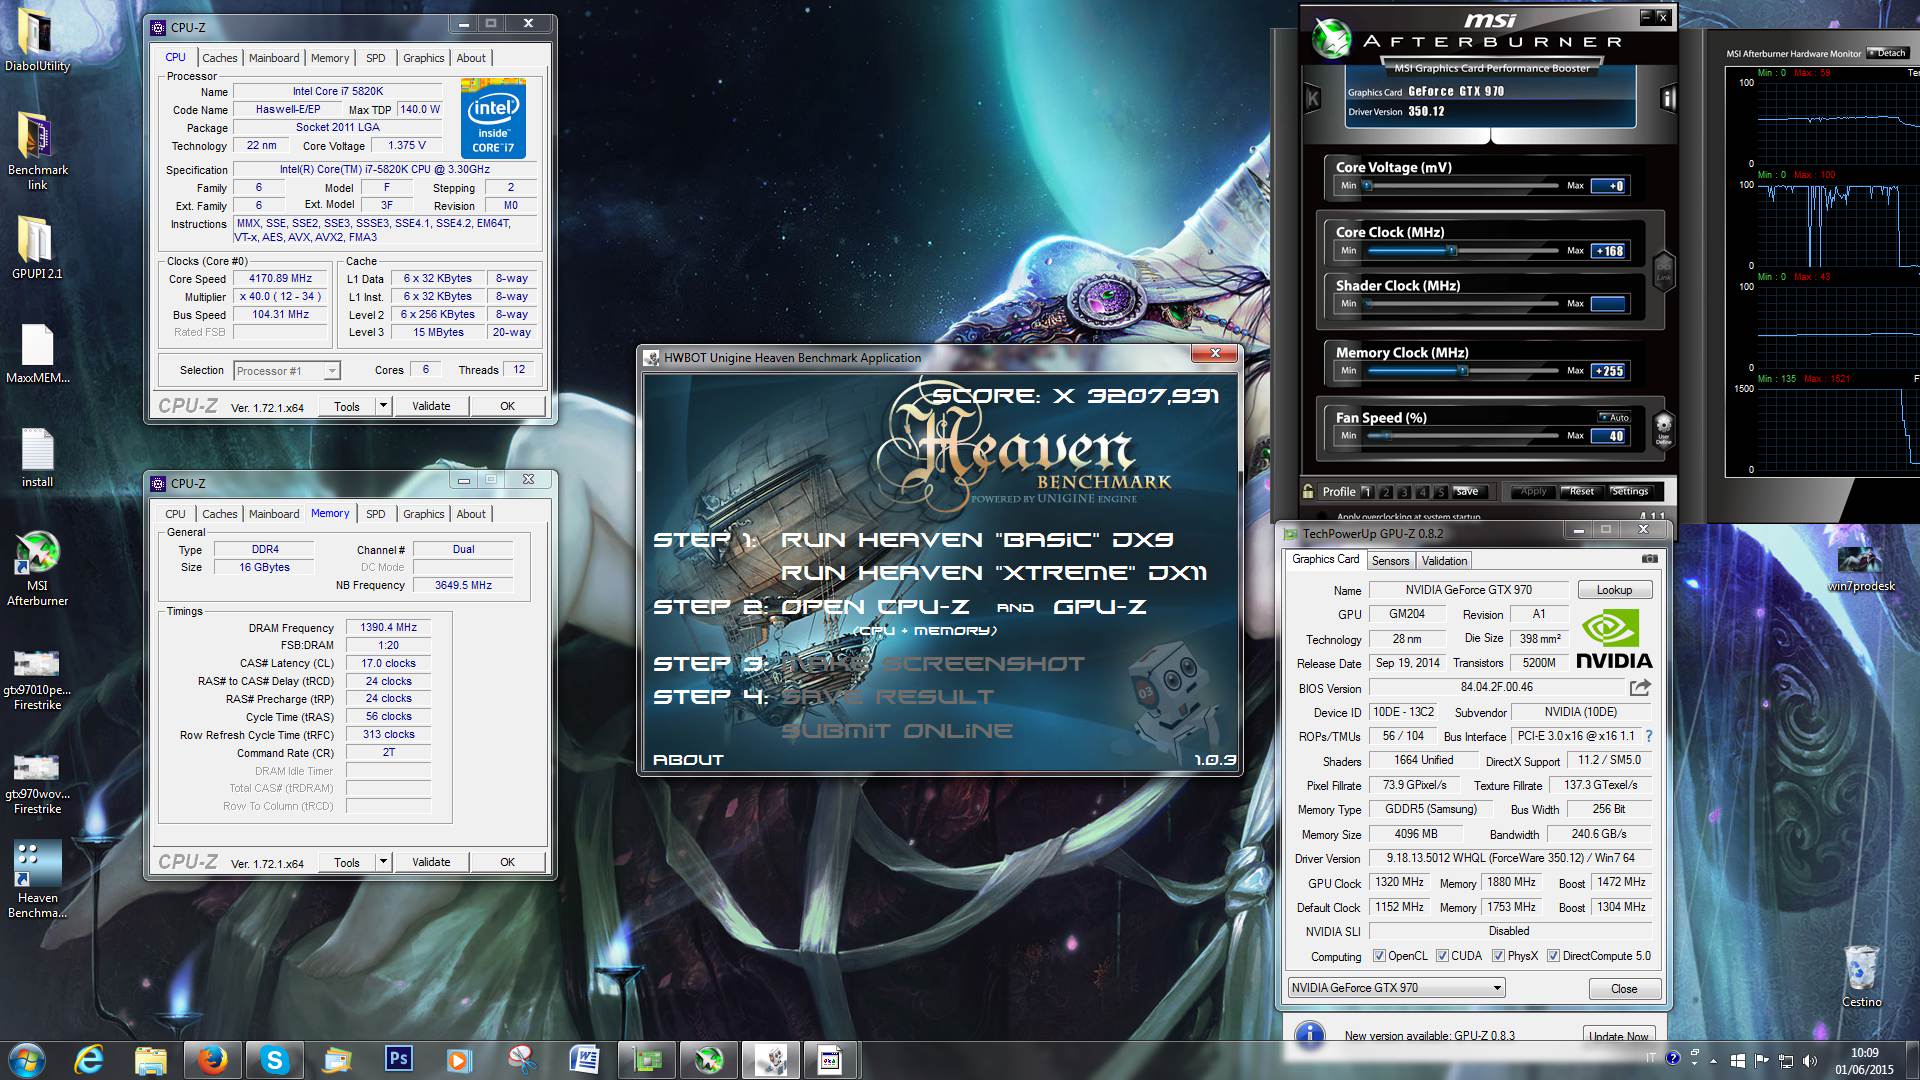Toggle the PhysX checkbox in GPU-Z
Screen dimensions: 1920x1080
(x=1498, y=956)
